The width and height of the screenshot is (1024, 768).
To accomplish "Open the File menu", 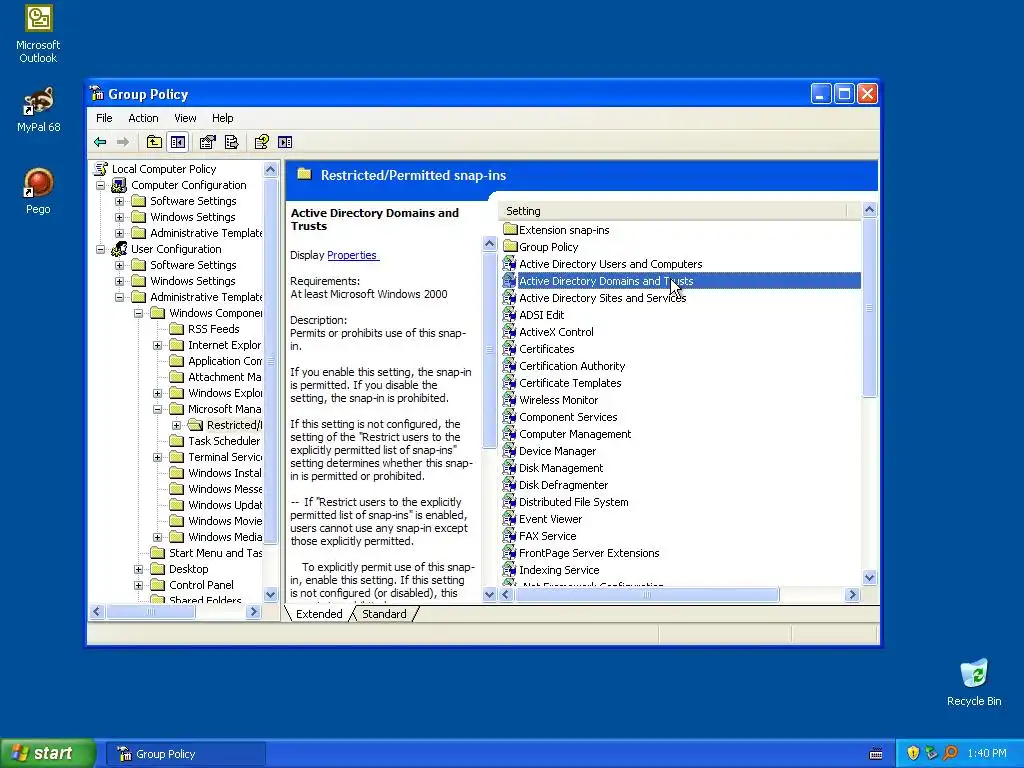I will coord(104,118).
